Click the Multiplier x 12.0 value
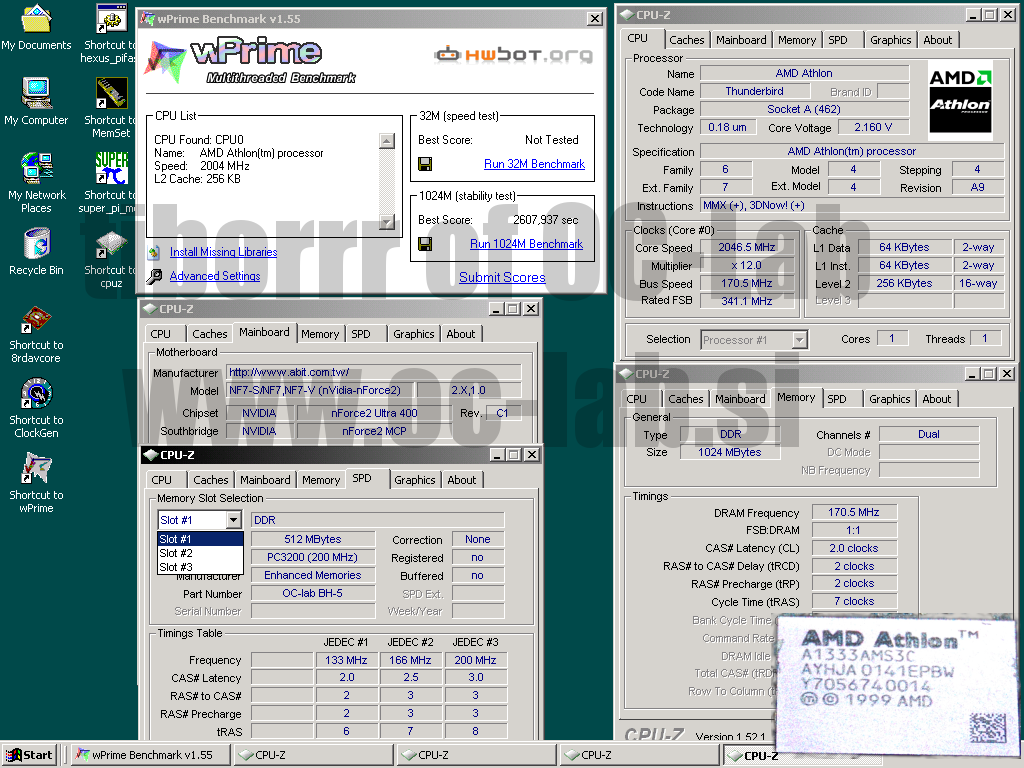The image size is (1024, 768). click(x=746, y=266)
